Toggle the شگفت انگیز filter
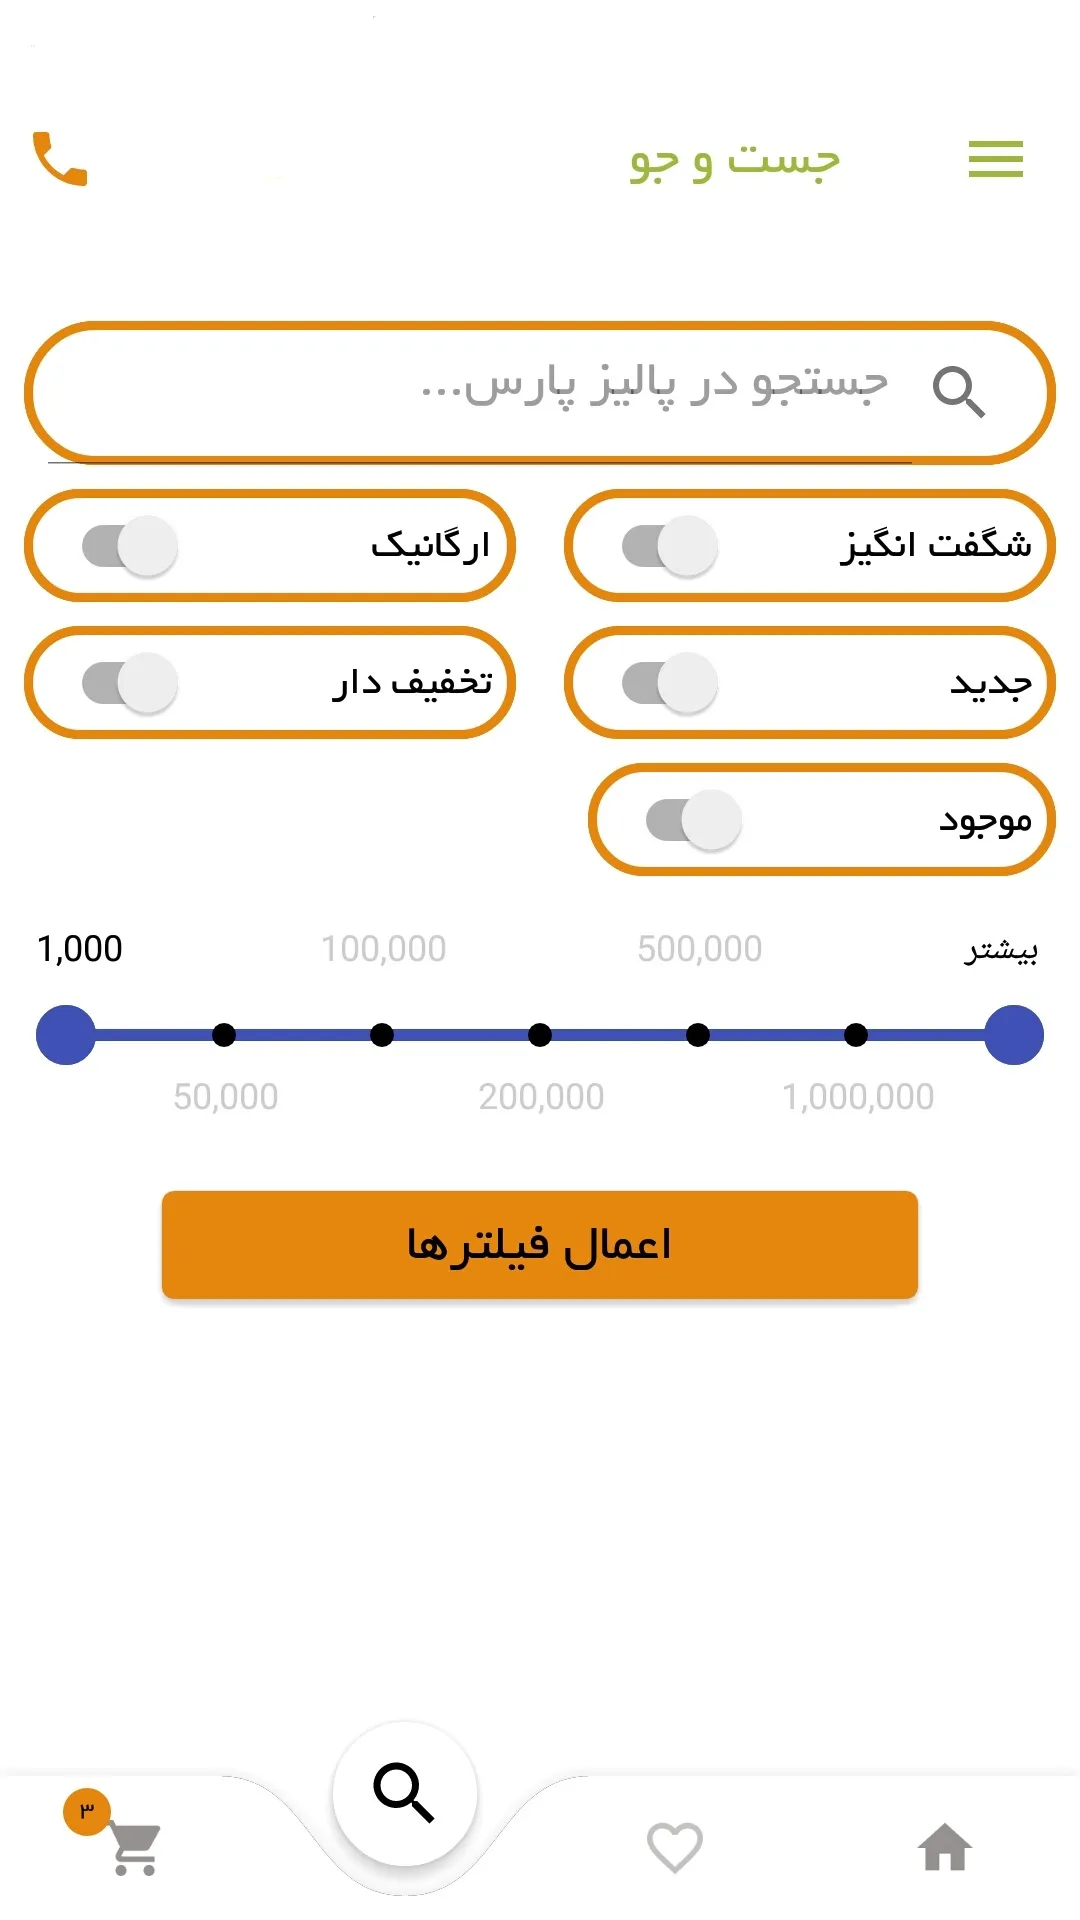Viewport: 1080px width, 1920px height. (x=670, y=546)
